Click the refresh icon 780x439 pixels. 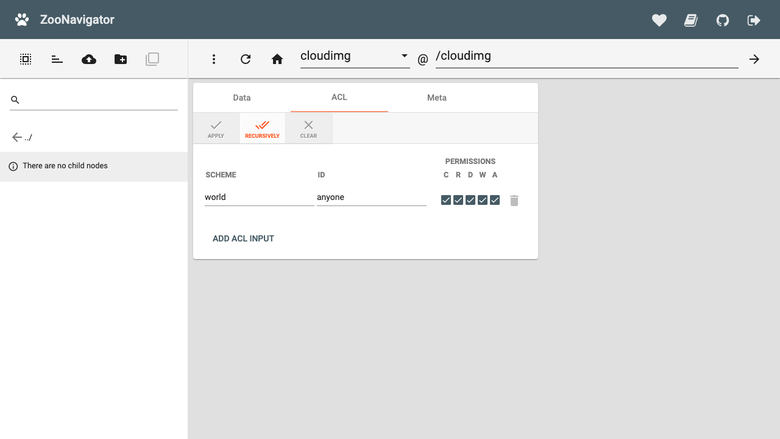click(x=245, y=59)
